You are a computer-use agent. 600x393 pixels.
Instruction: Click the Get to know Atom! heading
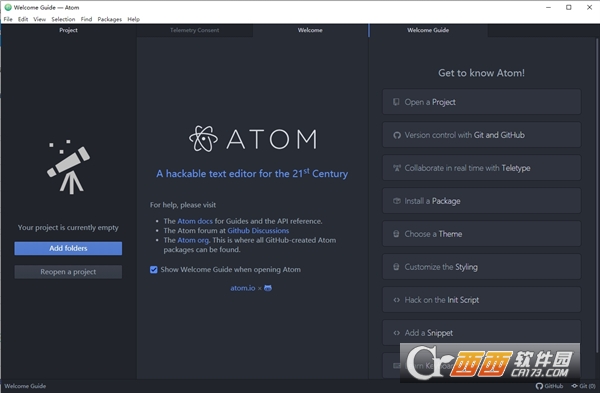point(481,73)
